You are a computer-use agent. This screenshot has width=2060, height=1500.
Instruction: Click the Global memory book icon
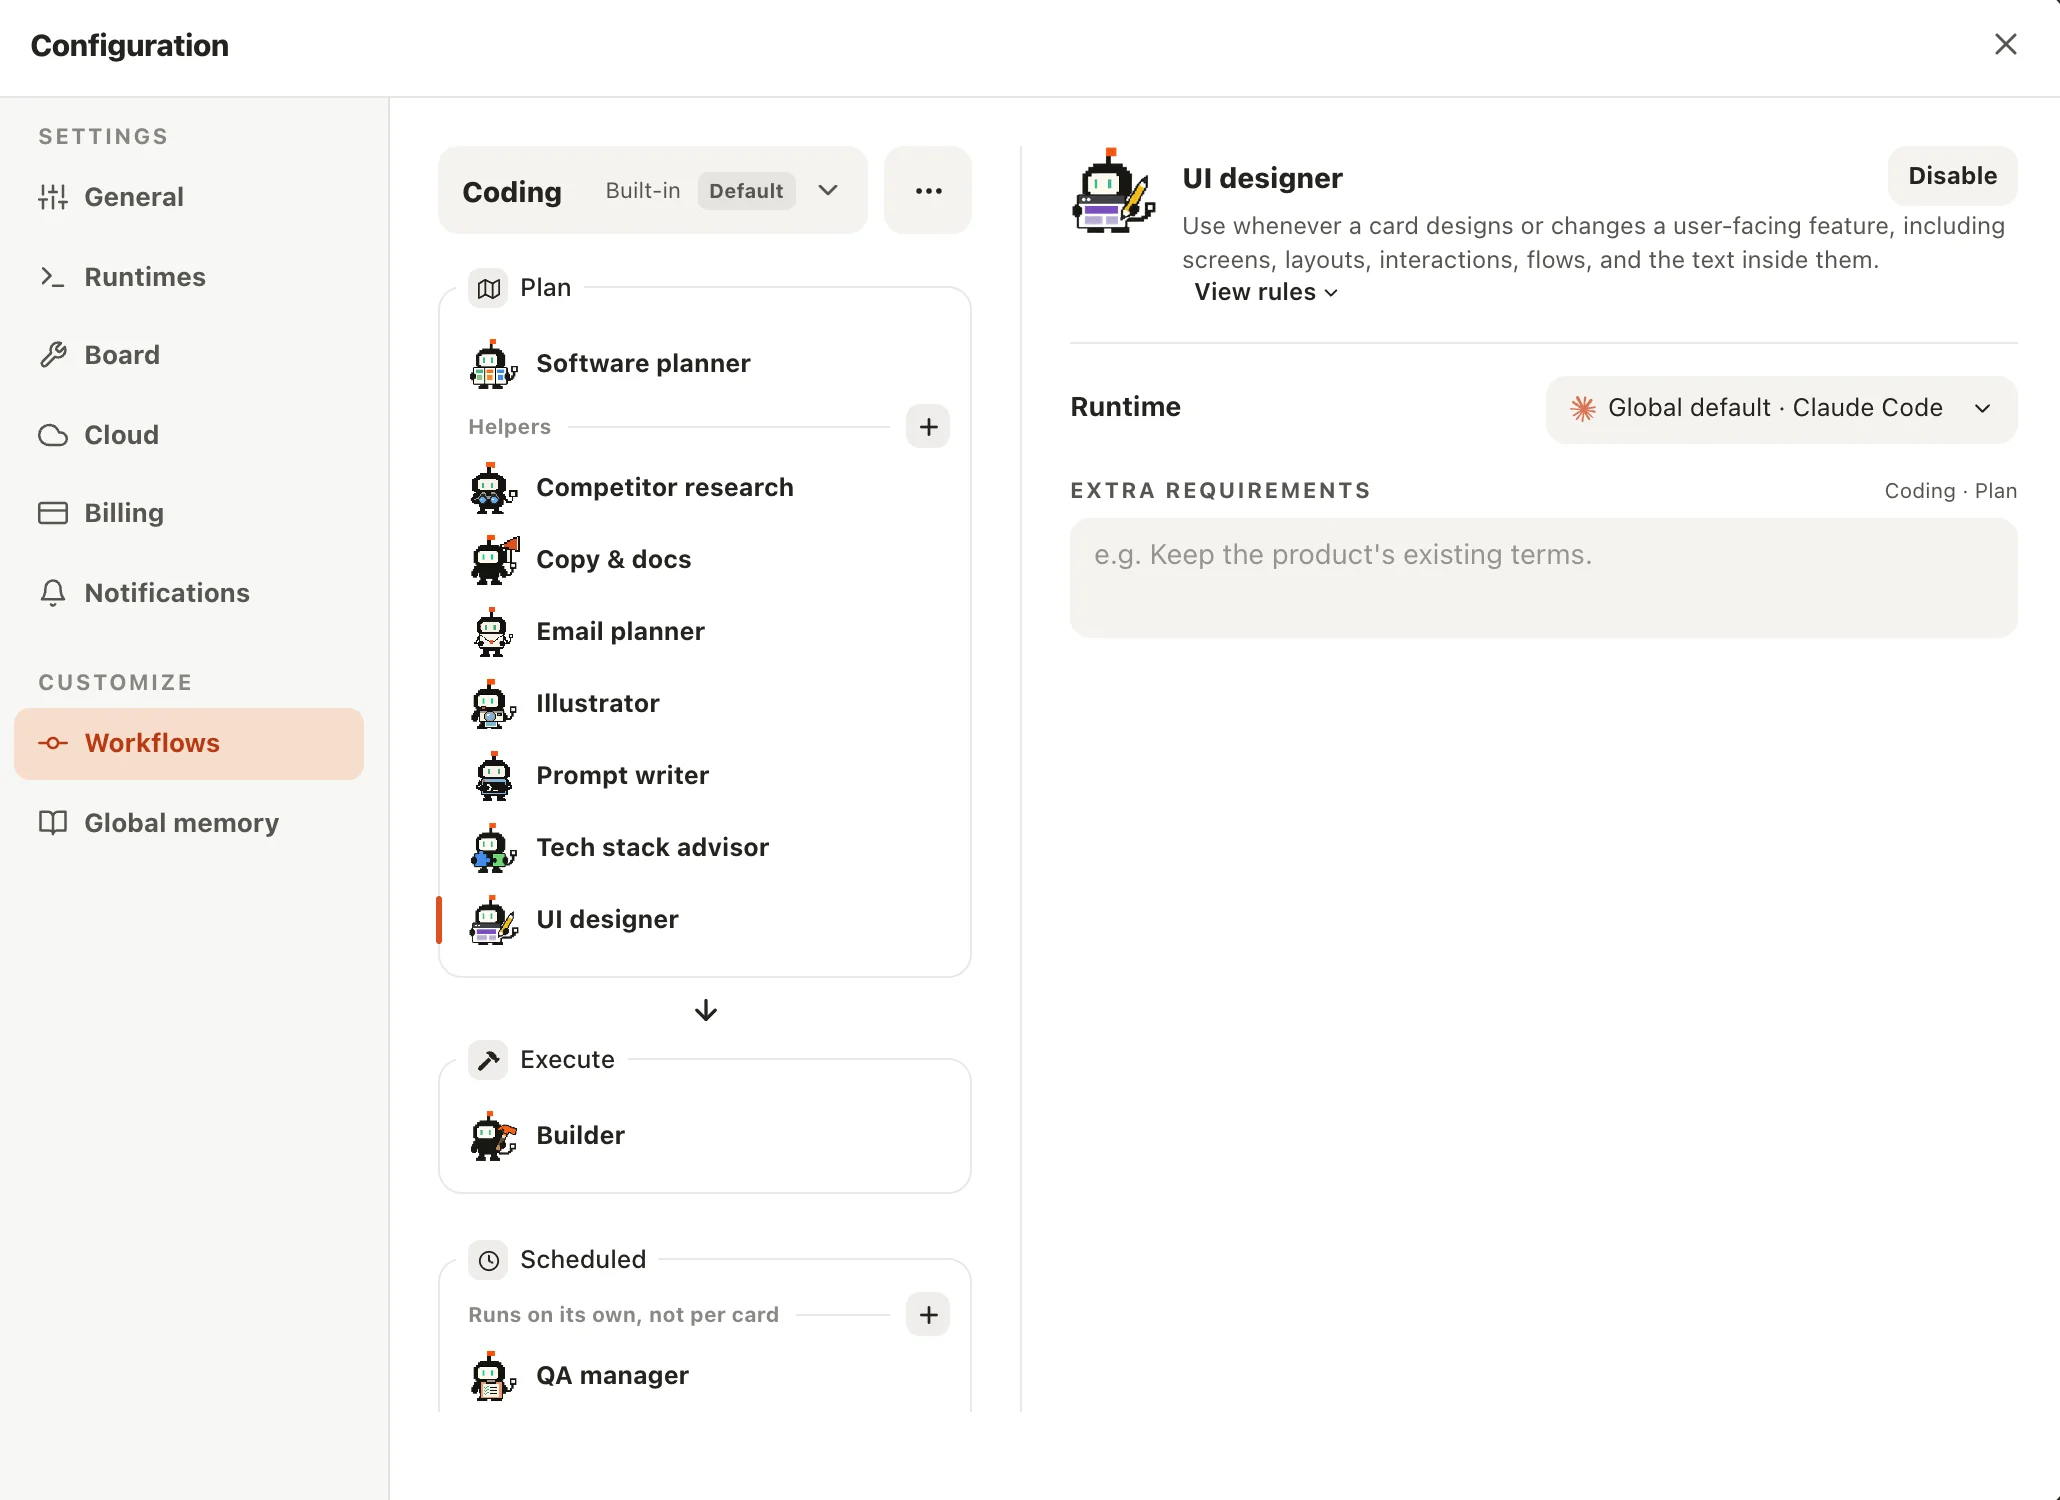(x=53, y=822)
